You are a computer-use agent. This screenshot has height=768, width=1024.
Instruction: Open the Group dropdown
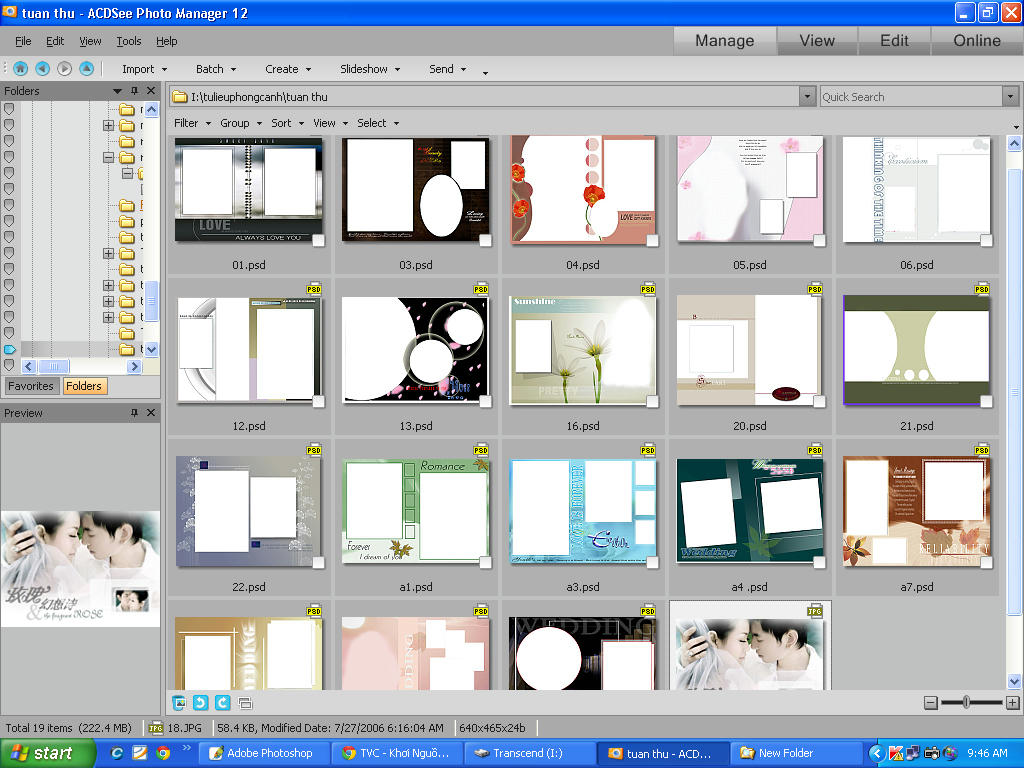[240, 123]
